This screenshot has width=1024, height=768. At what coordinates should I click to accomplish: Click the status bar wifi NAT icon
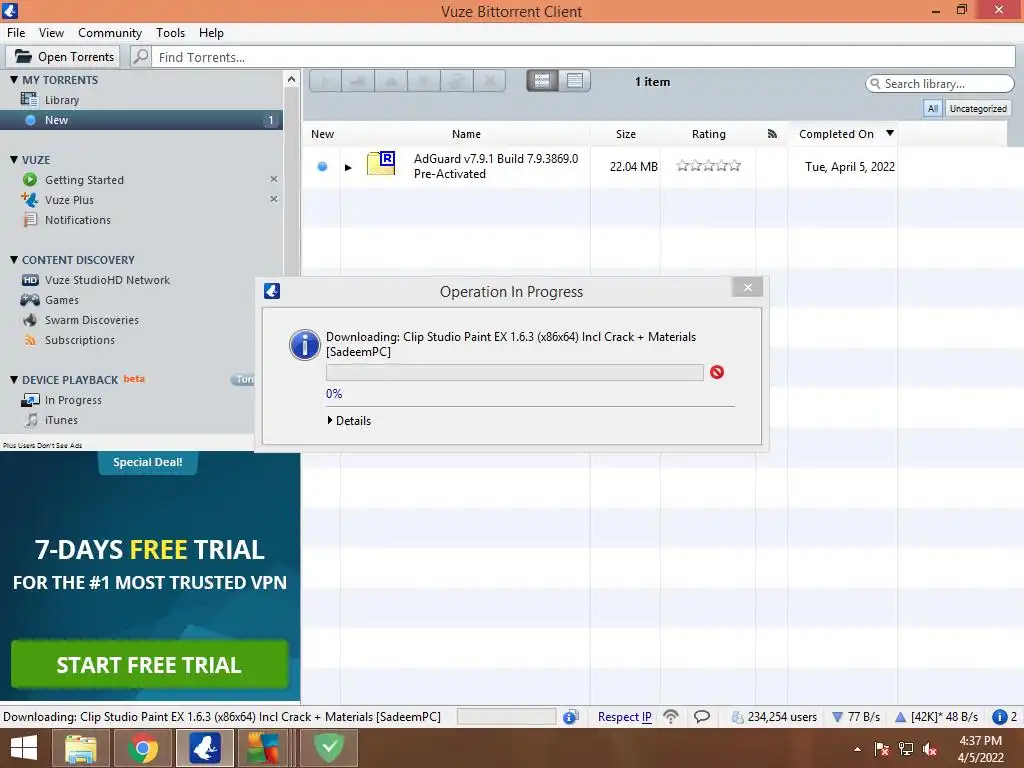point(671,716)
